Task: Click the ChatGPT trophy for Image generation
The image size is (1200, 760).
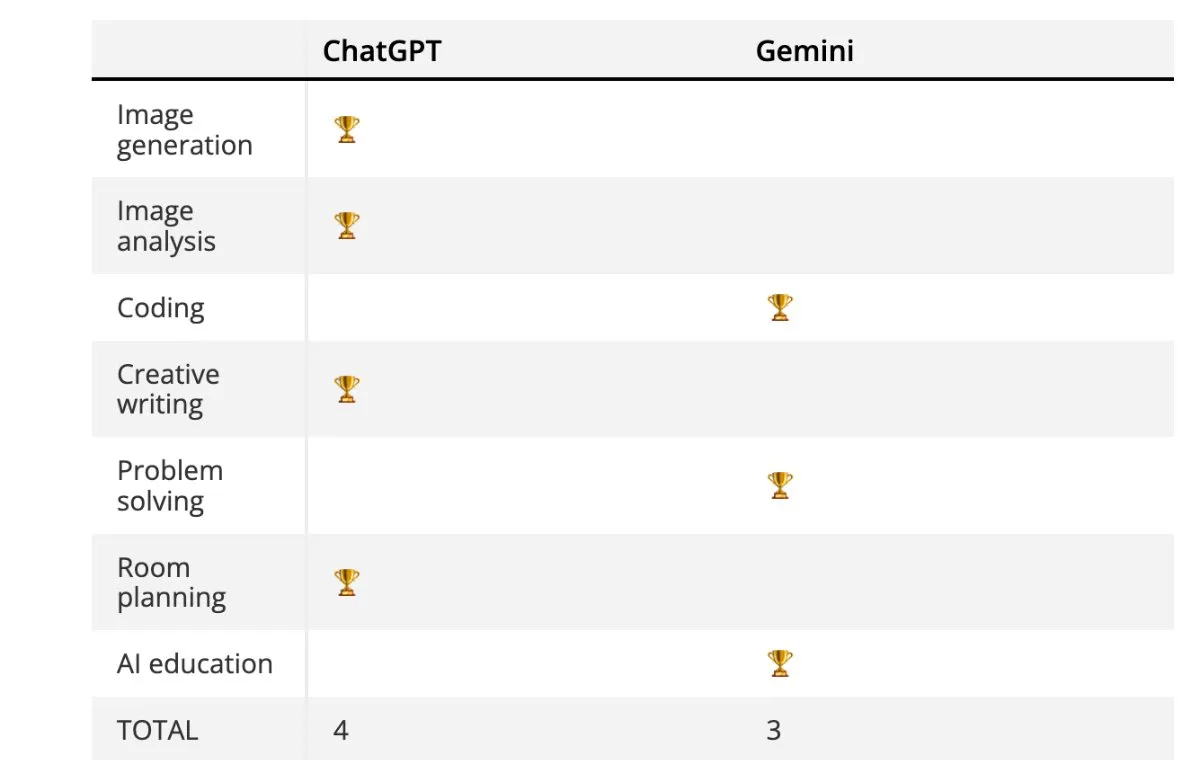Action: coord(347,129)
